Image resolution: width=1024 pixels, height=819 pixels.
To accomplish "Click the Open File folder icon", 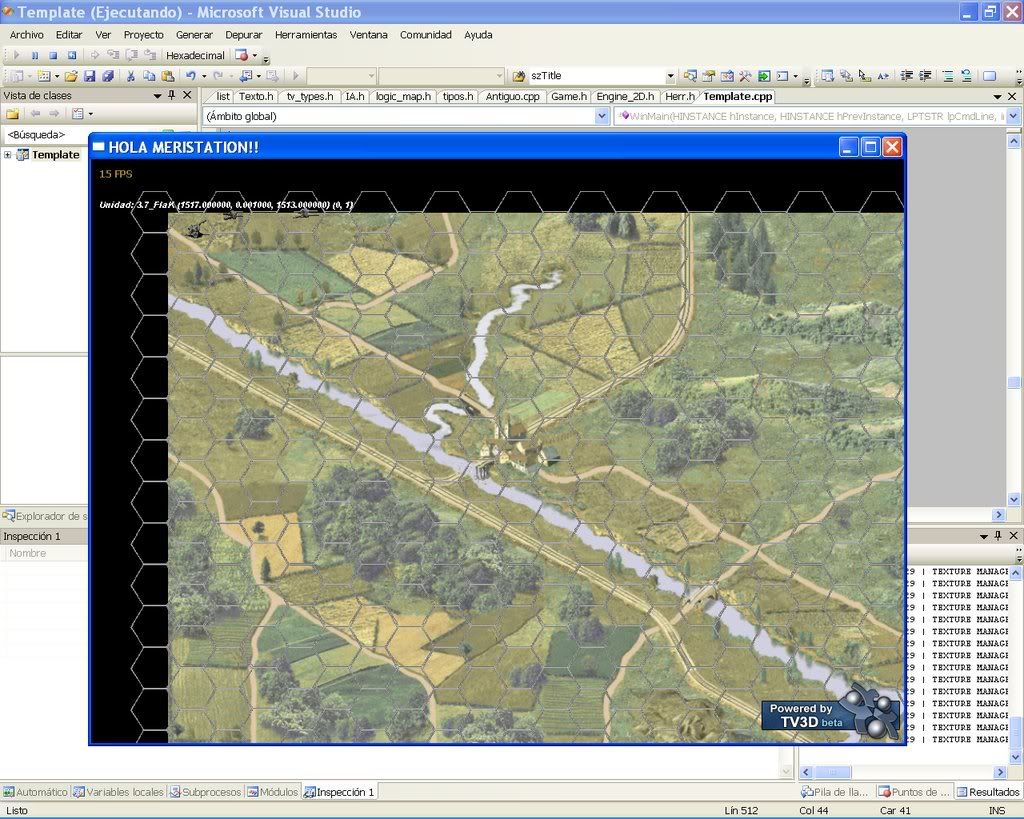I will pos(71,76).
